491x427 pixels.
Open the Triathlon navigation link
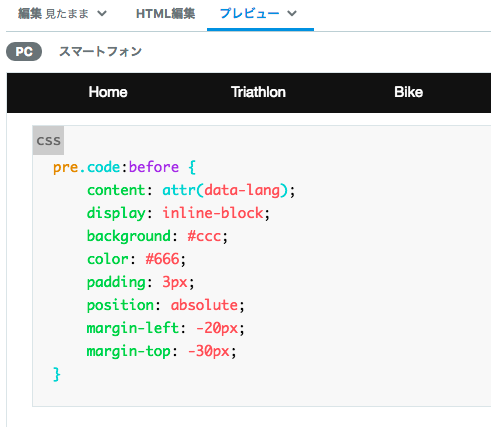258,92
